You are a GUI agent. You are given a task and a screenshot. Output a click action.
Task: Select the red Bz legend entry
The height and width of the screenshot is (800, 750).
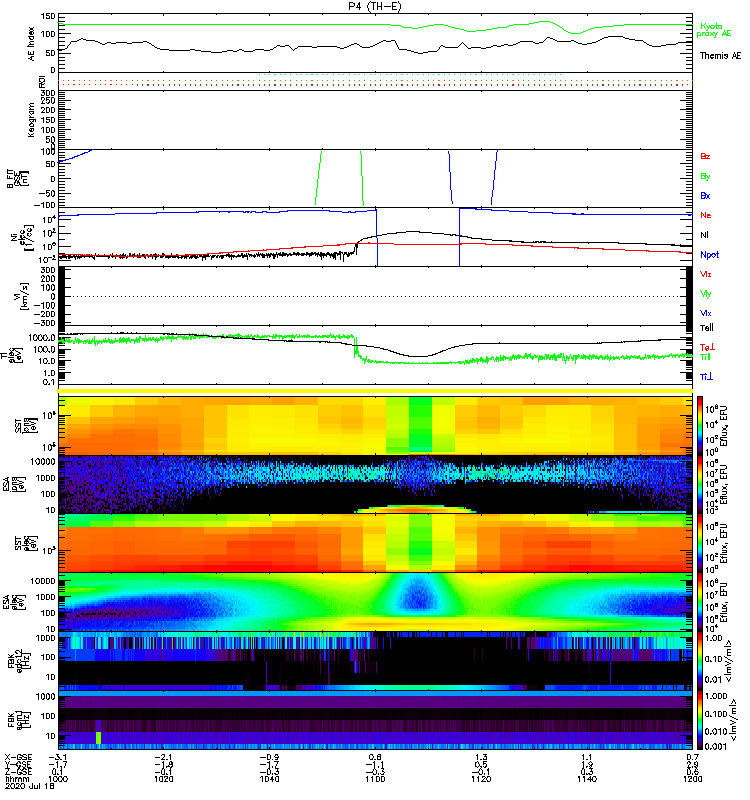pos(705,156)
